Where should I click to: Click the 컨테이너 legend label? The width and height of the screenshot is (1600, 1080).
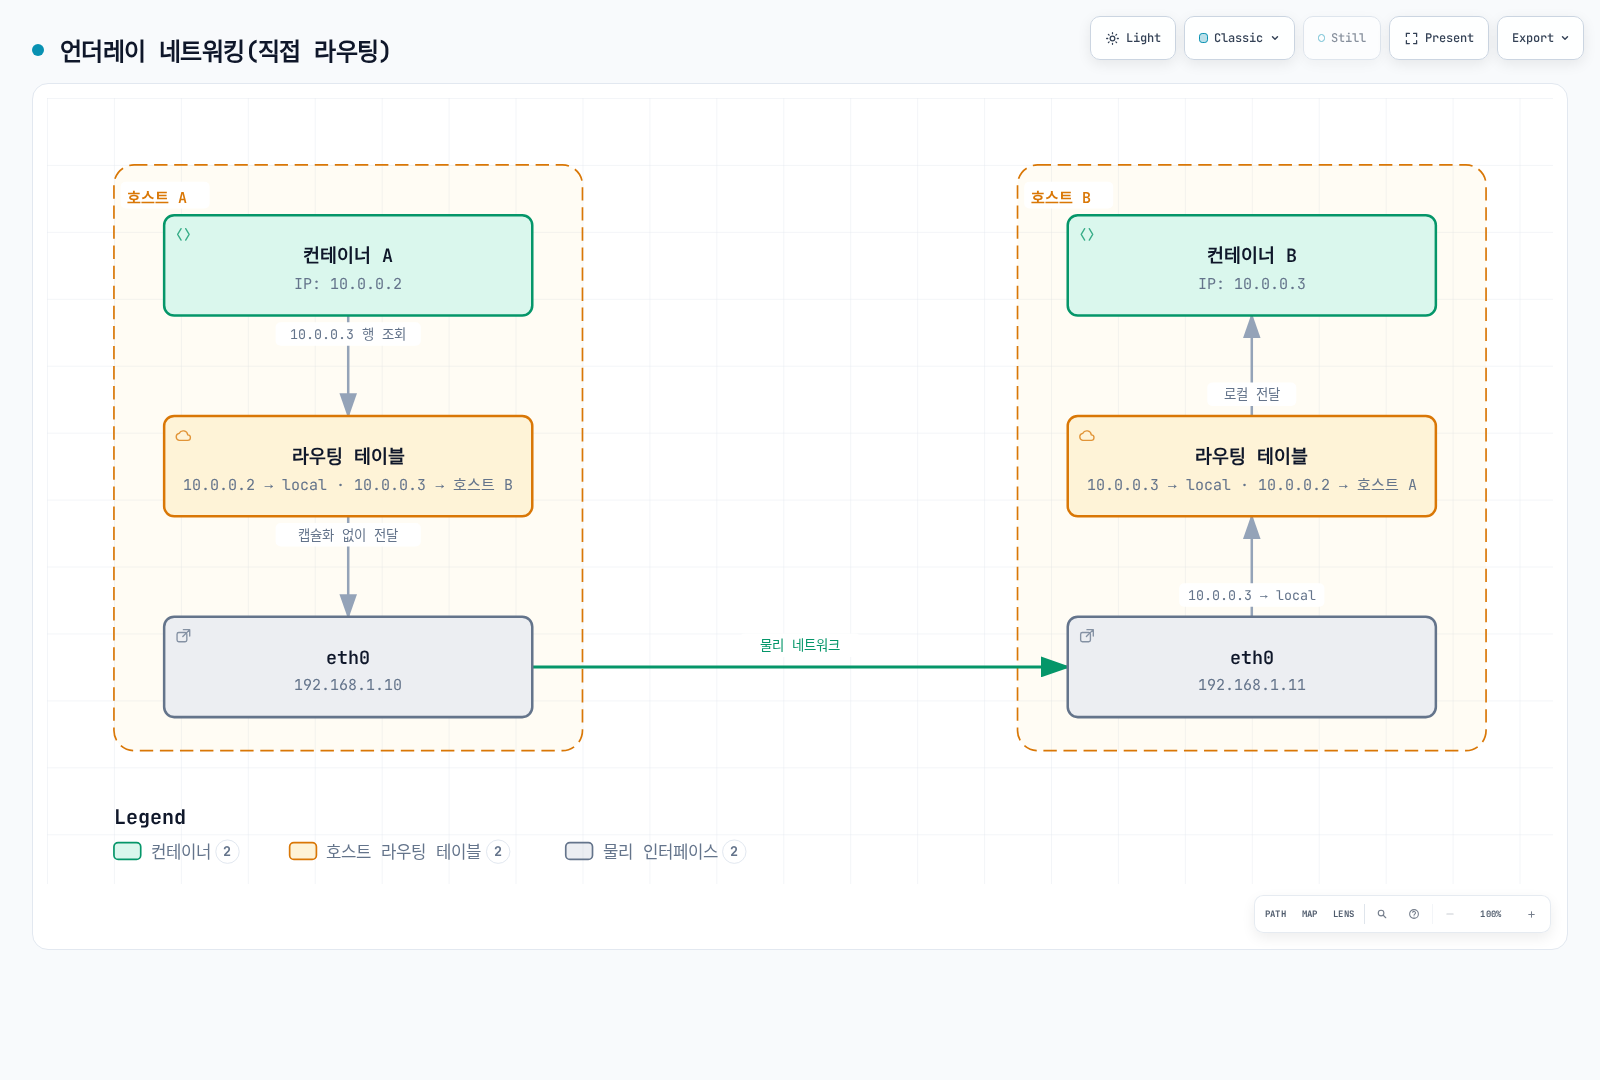coord(181,851)
